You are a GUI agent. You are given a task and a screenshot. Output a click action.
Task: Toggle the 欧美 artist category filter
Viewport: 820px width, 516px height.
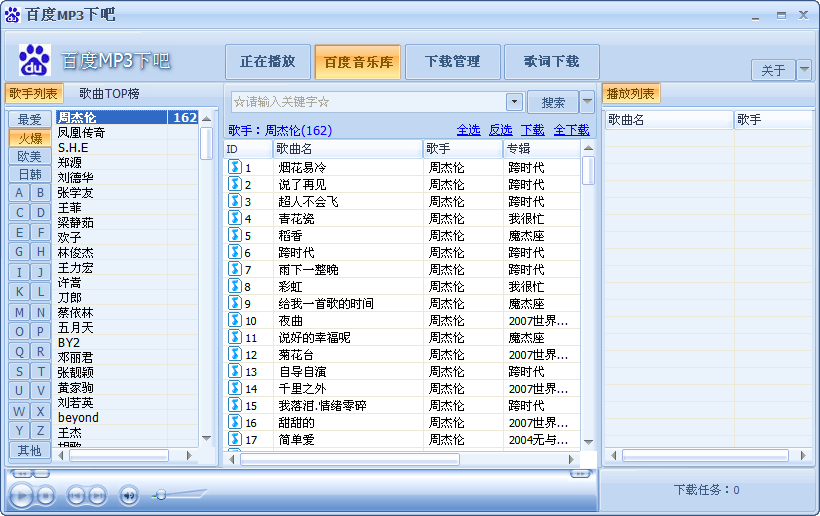click(30, 156)
